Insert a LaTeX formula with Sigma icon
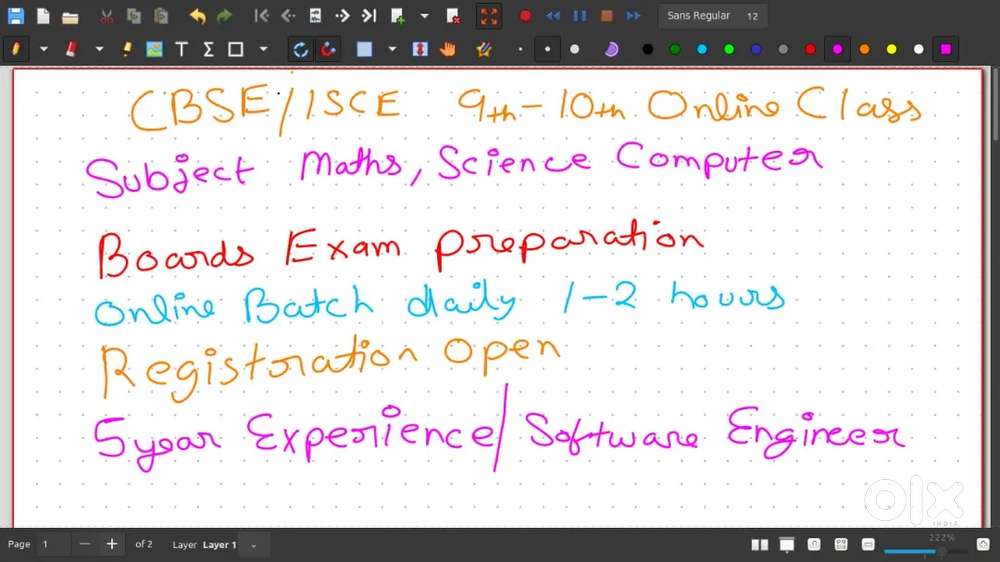Screen dimensions: 1000x562 [208, 49]
